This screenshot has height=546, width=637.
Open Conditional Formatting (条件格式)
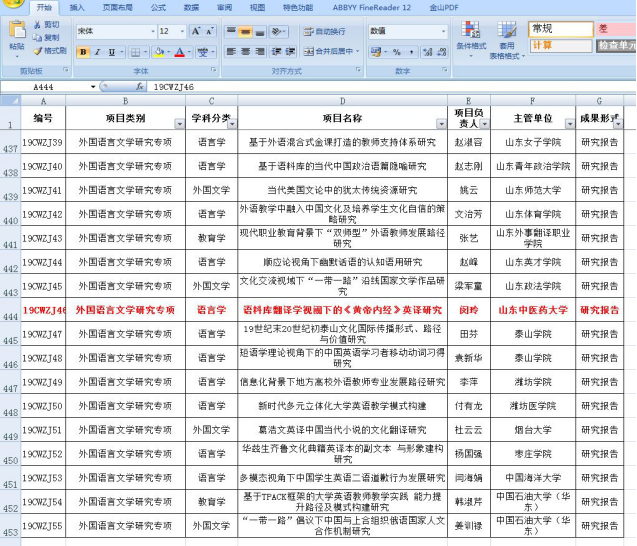pos(471,36)
